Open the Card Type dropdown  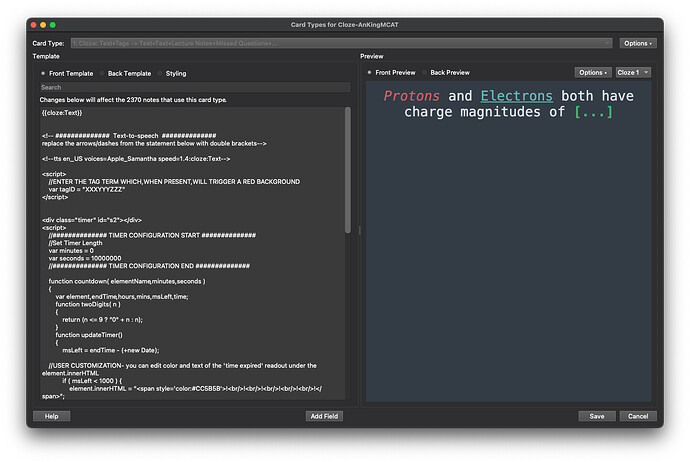(x=340, y=43)
